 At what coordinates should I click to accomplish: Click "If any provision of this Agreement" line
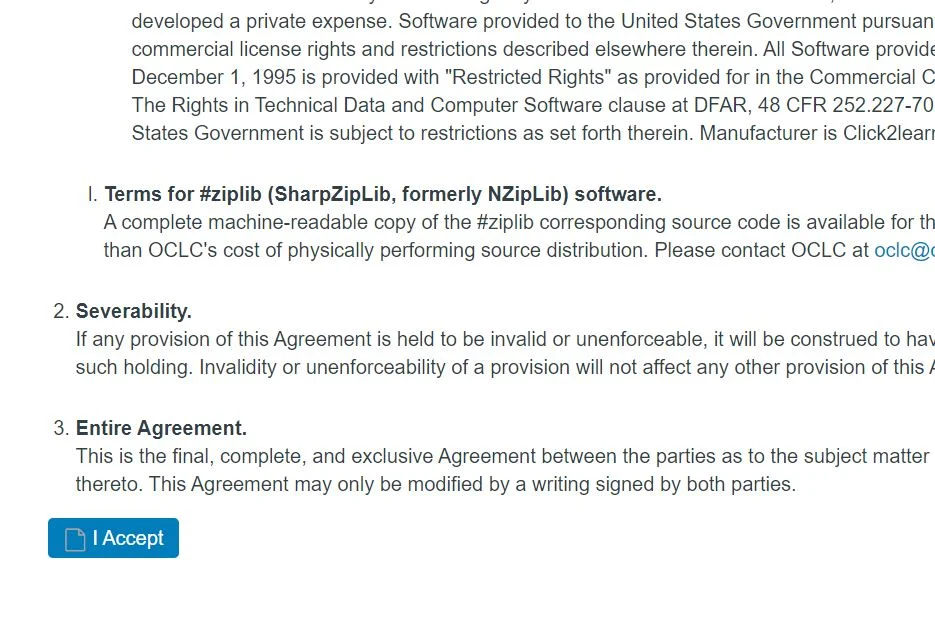coord(230,339)
